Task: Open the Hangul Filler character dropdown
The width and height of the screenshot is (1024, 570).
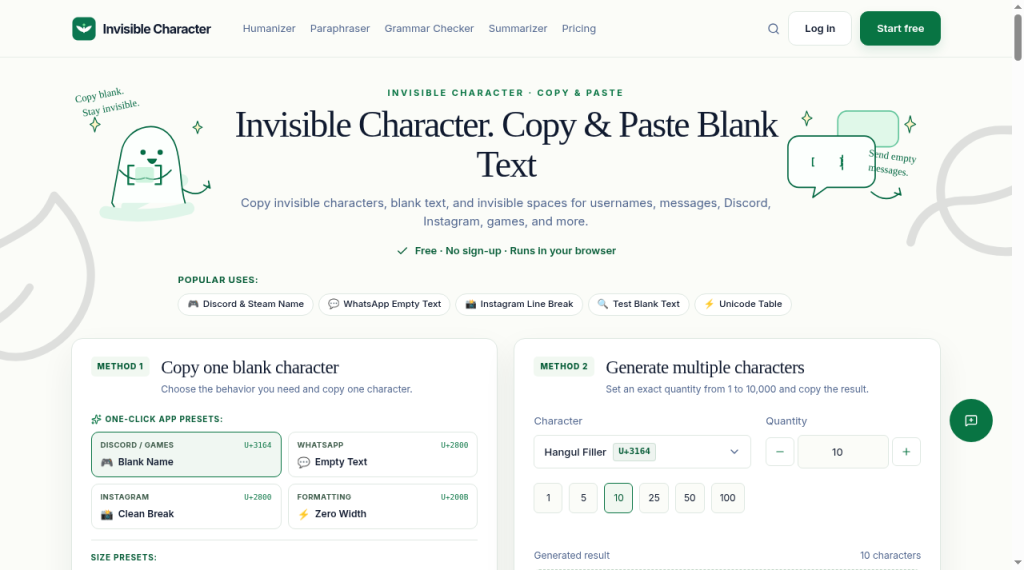Action: (642, 452)
